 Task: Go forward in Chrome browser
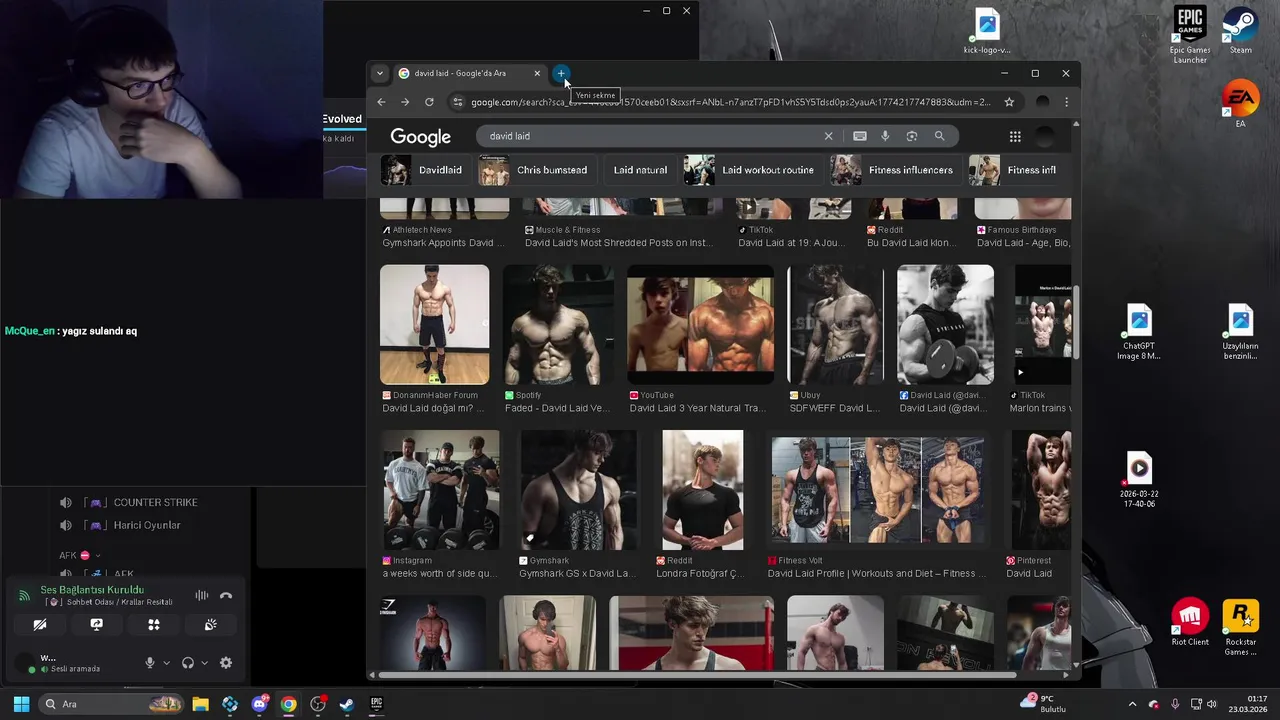pyautogui.click(x=405, y=102)
